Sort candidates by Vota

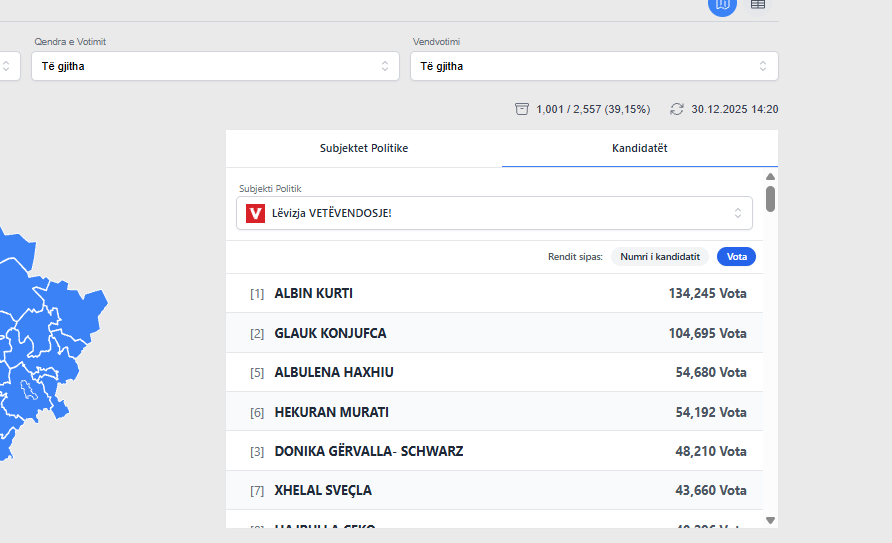[736, 257]
